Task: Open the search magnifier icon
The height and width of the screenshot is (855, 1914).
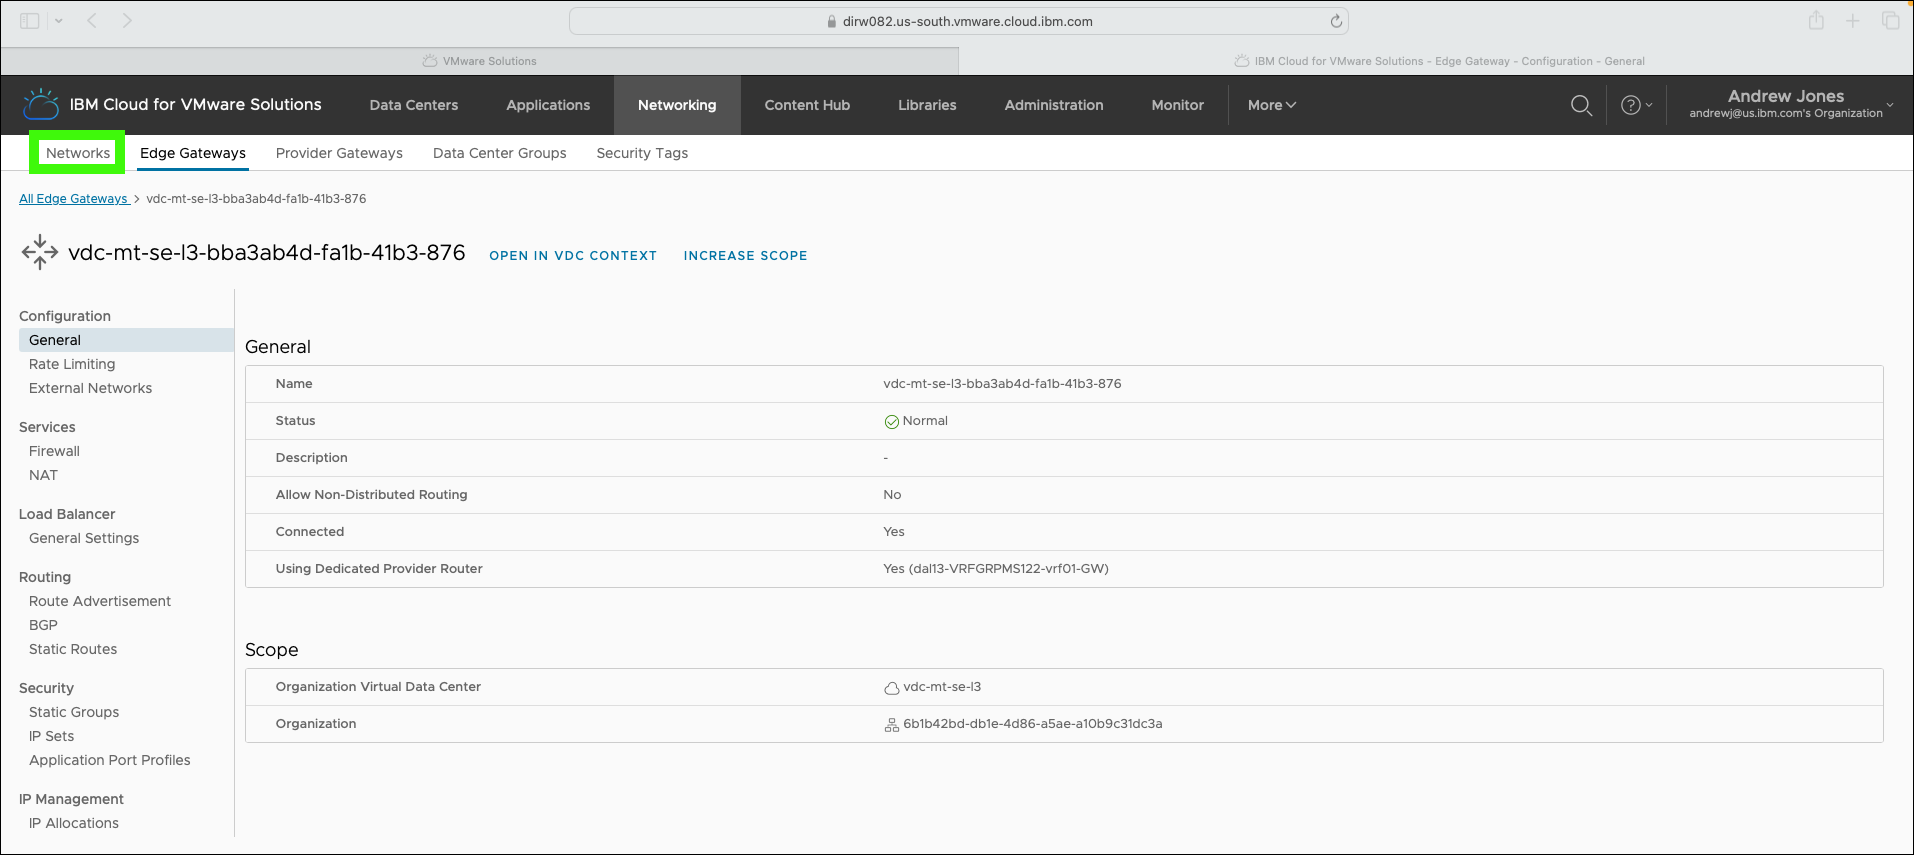Action: coord(1581,105)
